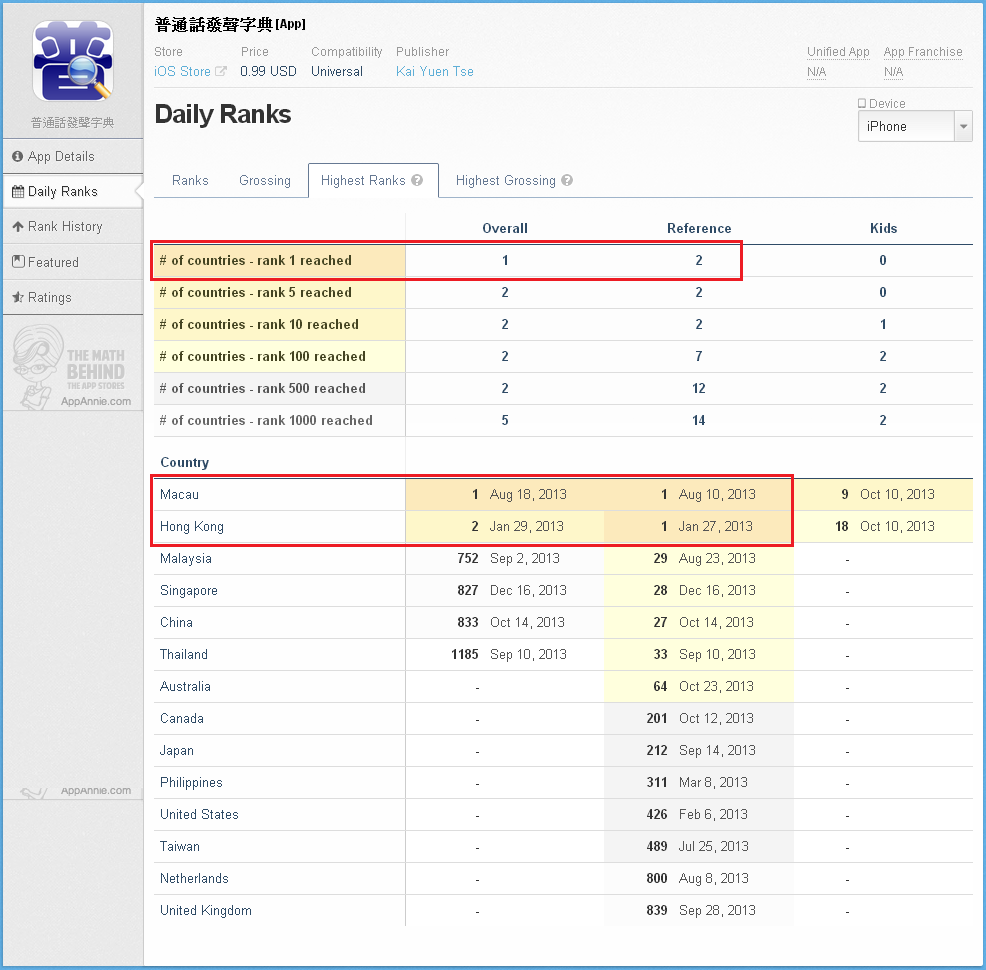The width and height of the screenshot is (986, 970).
Task: Click the calendar icon beside Daily Ranks
Action: click(x=18, y=192)
